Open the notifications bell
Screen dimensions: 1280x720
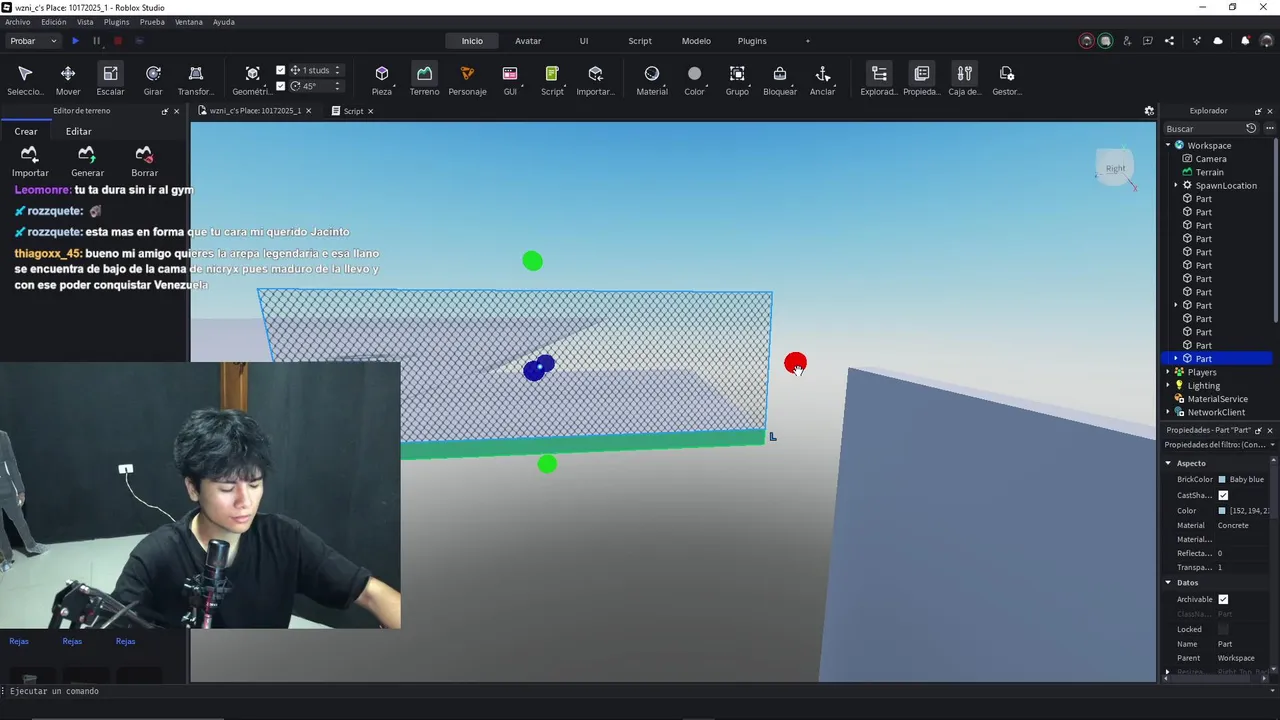(x=1245, y=41)
